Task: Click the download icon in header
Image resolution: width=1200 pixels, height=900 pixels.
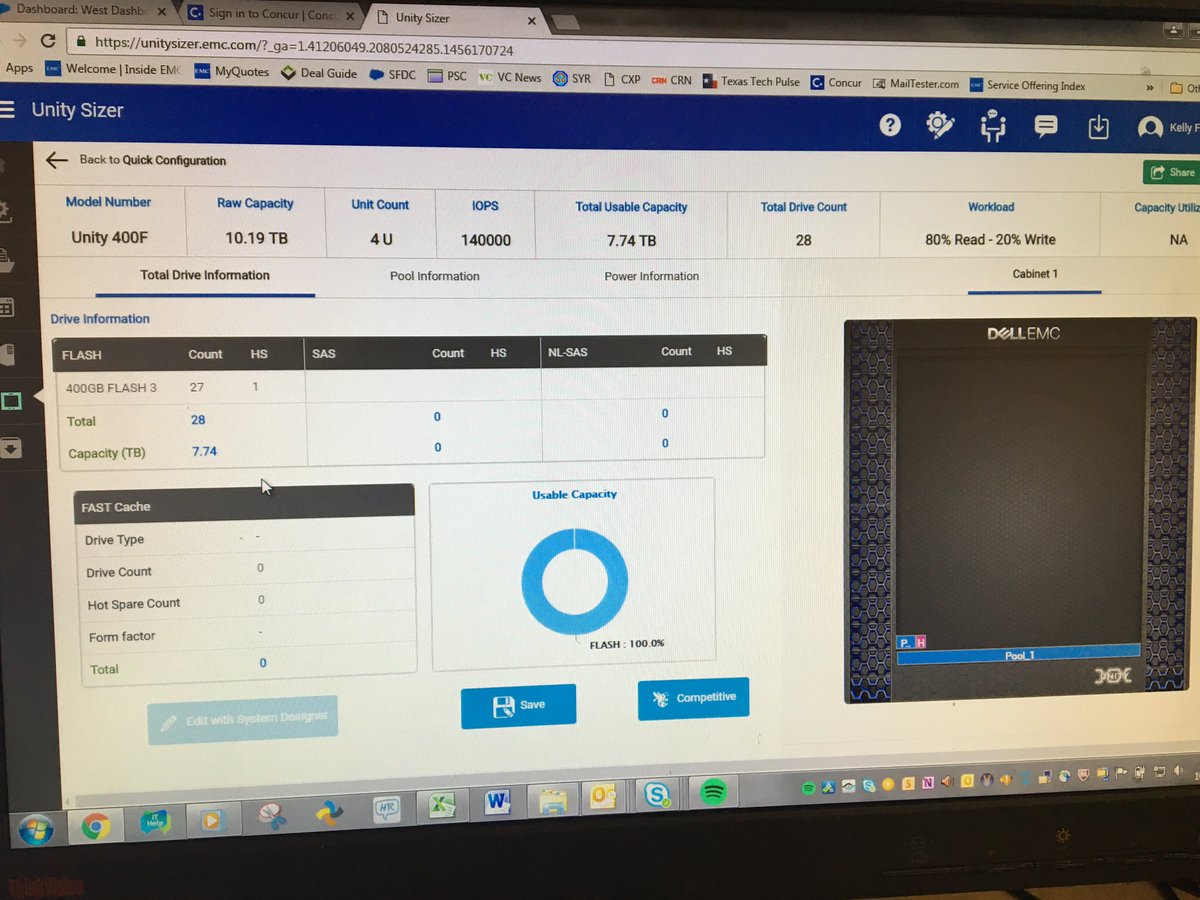Action: pos(1098,127)
